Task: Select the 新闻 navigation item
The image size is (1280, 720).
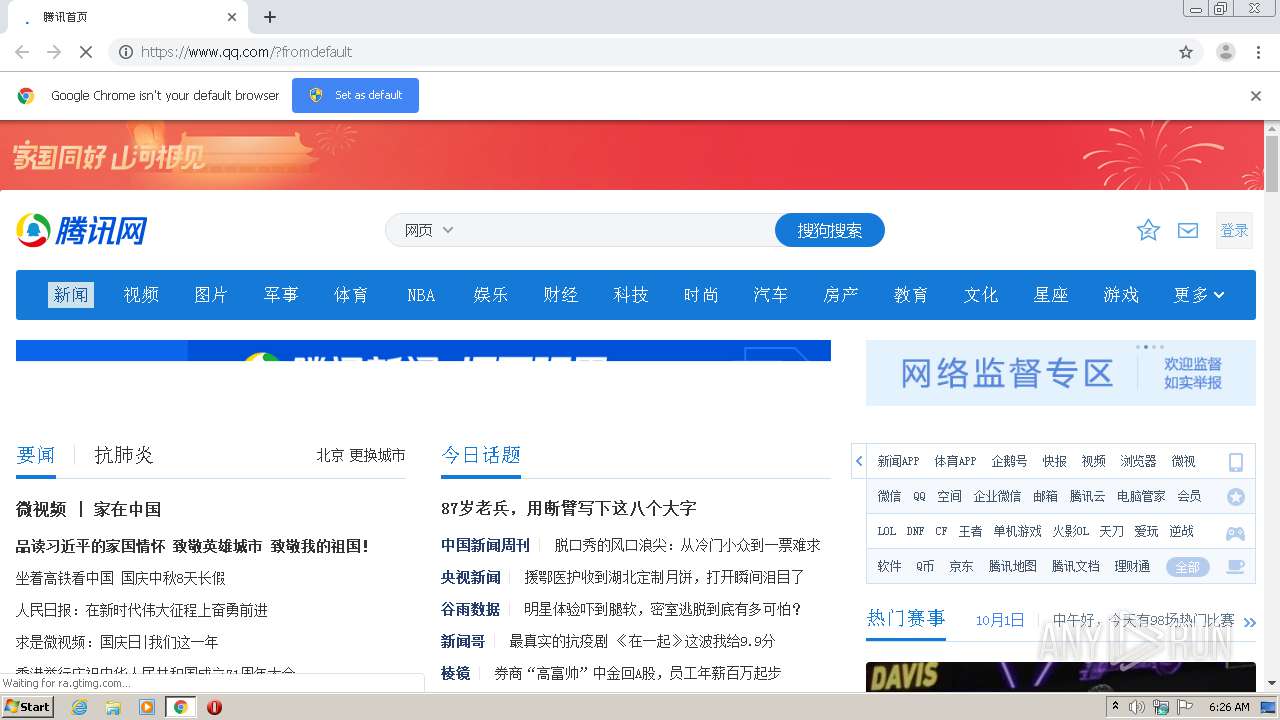Action: coord(71,295)
